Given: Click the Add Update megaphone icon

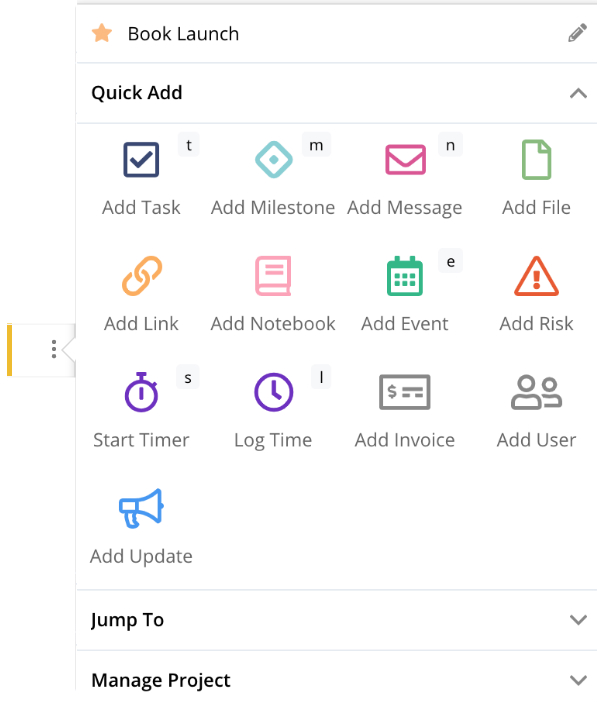Looking at the screenshot, I should coord(141,509).
